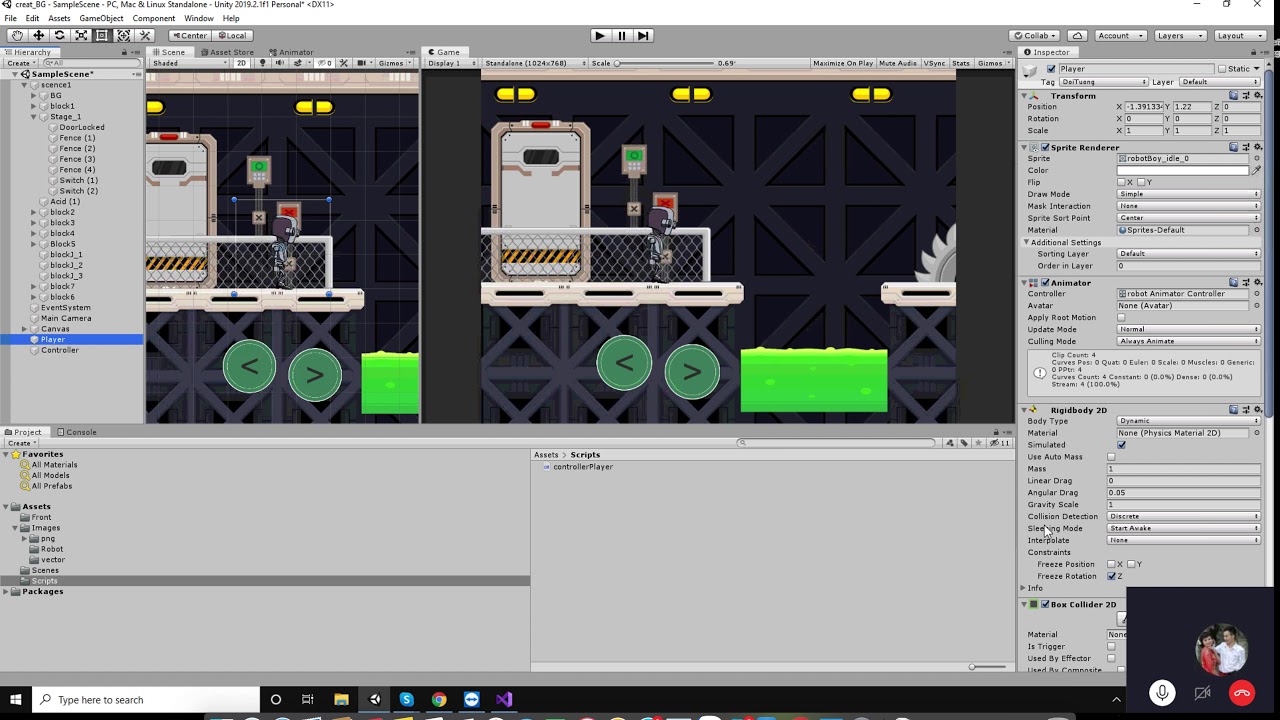1280x720 pixels.
Task: Toggle scene lighting lightbulb icon
Action: 262,63
